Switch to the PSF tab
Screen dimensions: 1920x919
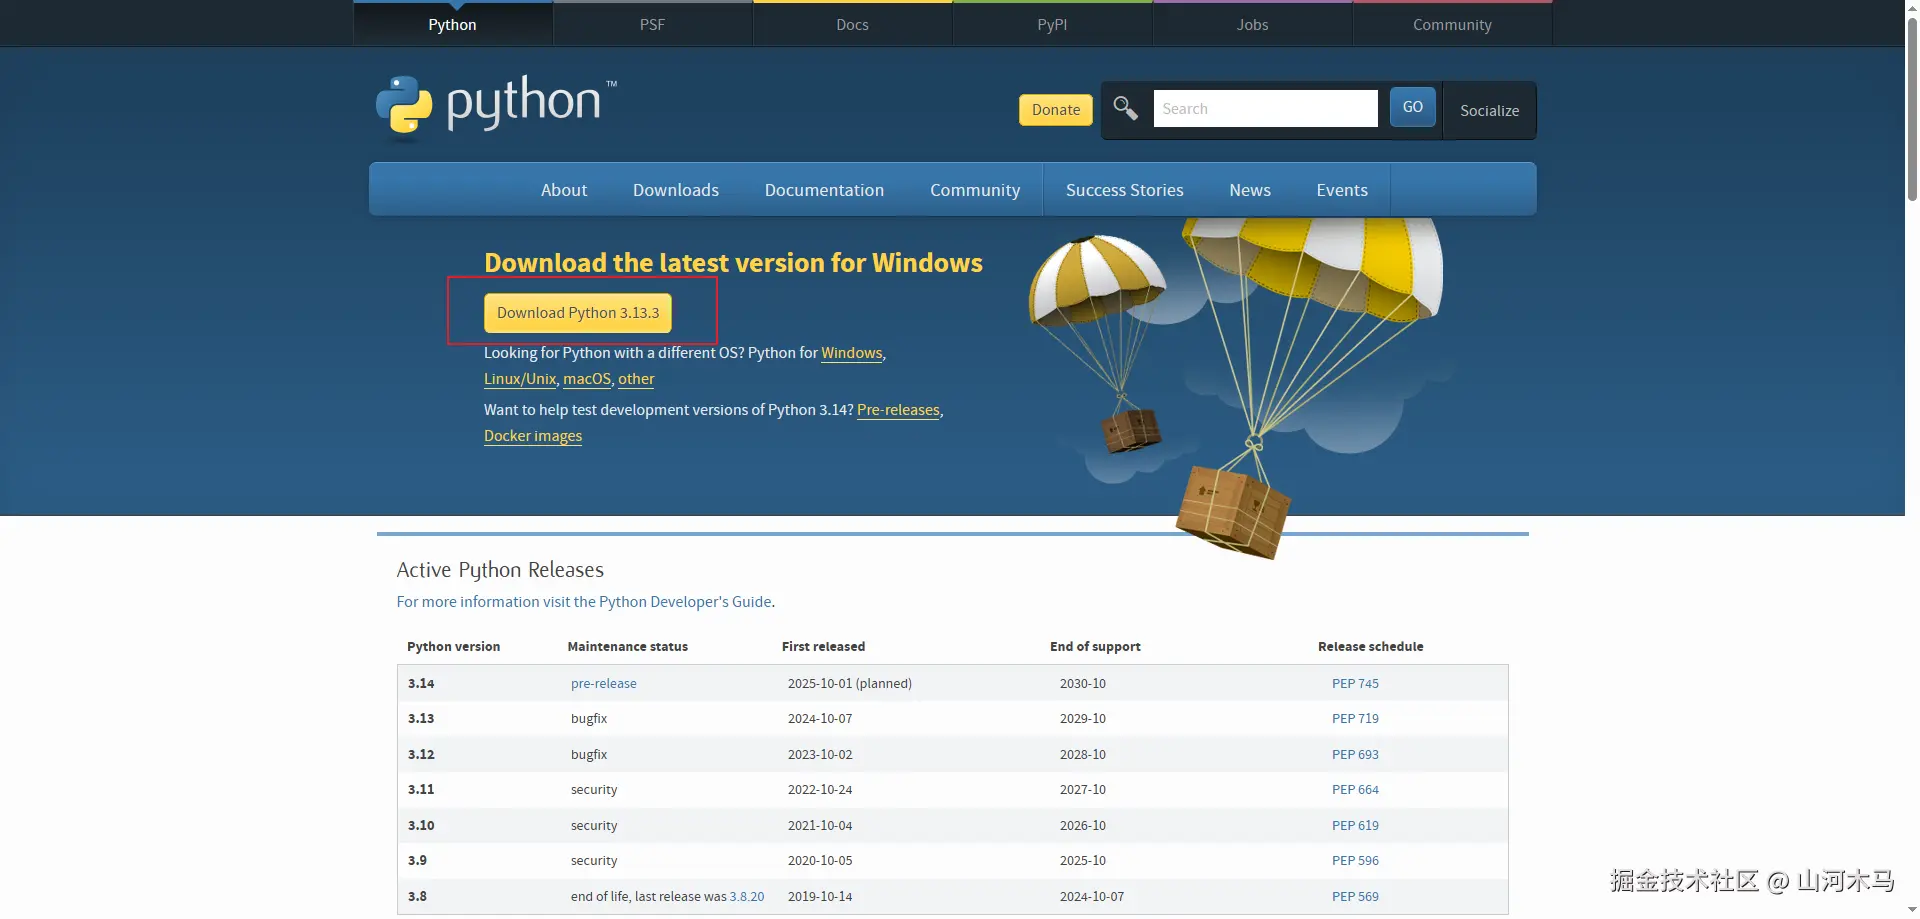(652, 24)
